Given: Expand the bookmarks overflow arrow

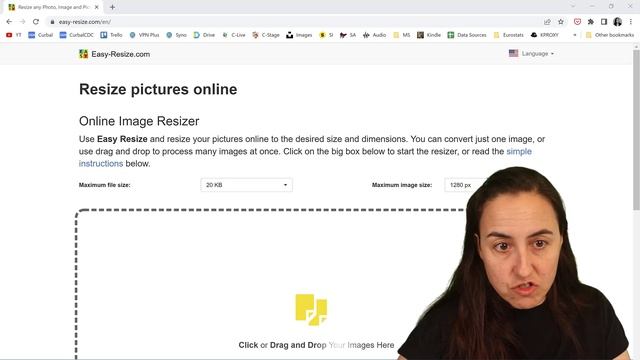Looking at the screenshot, I should click(575, 35).
